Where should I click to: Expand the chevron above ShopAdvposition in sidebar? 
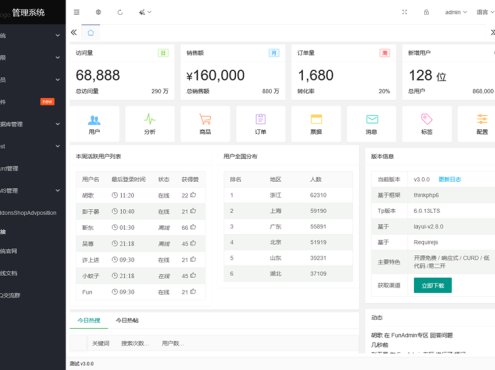[x=58, y=190]
